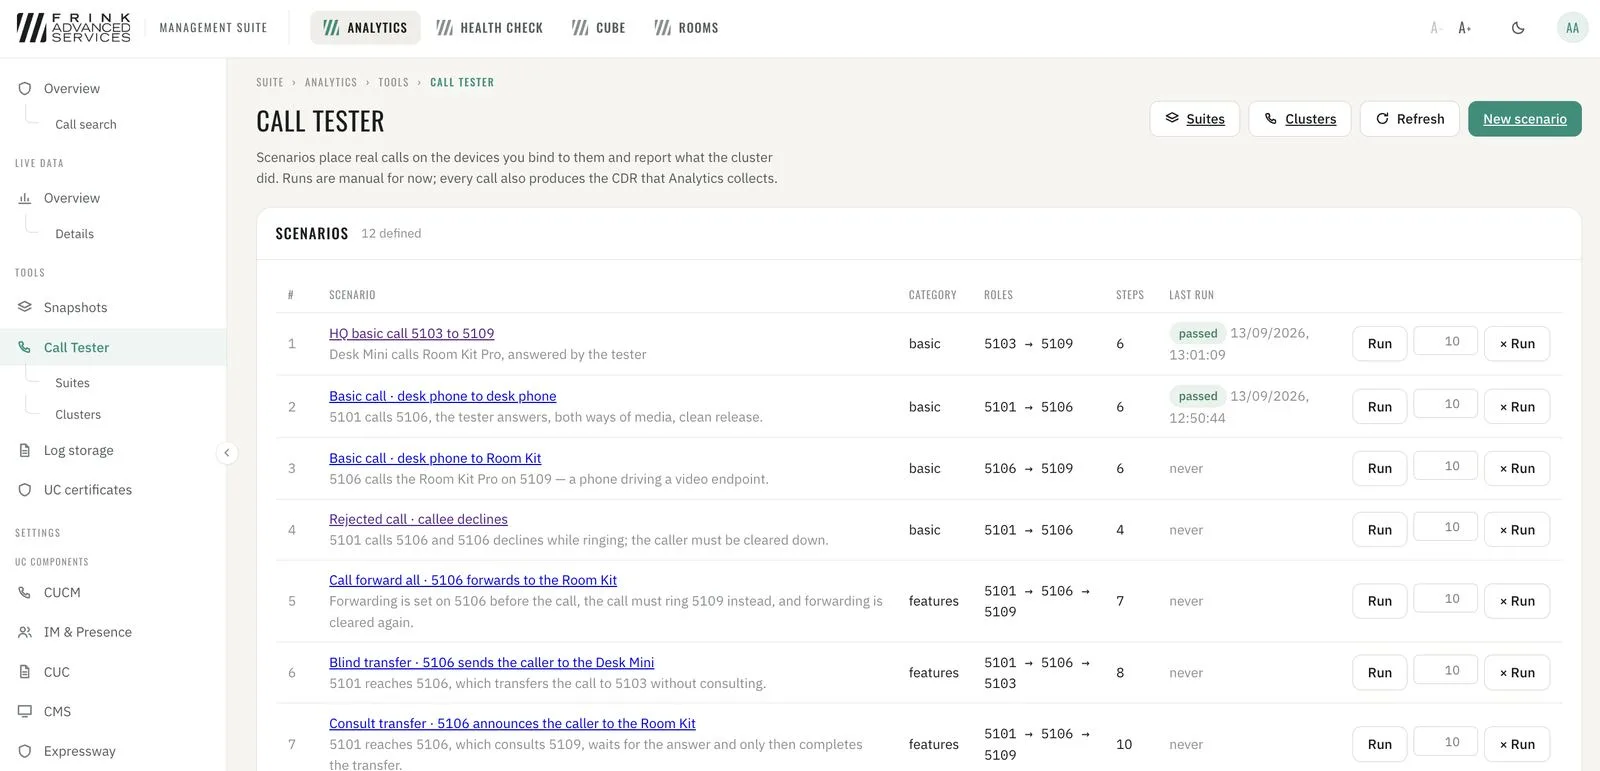Decrease font size with A- icon
This screenshot has width=1600, height=771.
[x=1435, y=28]
